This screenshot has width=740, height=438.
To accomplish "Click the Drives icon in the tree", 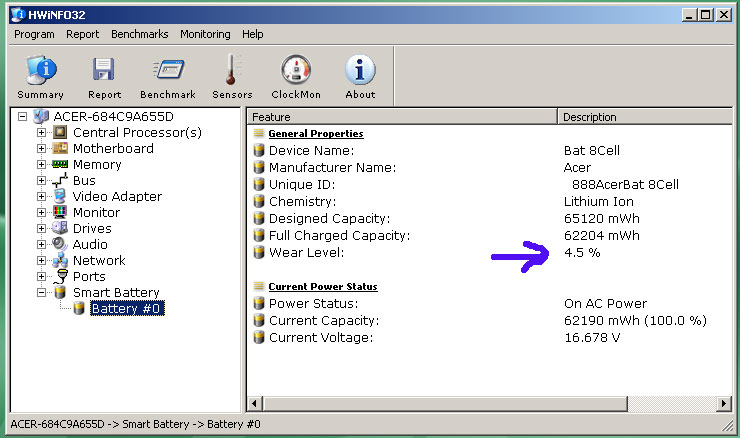I will tap(60, 228).
